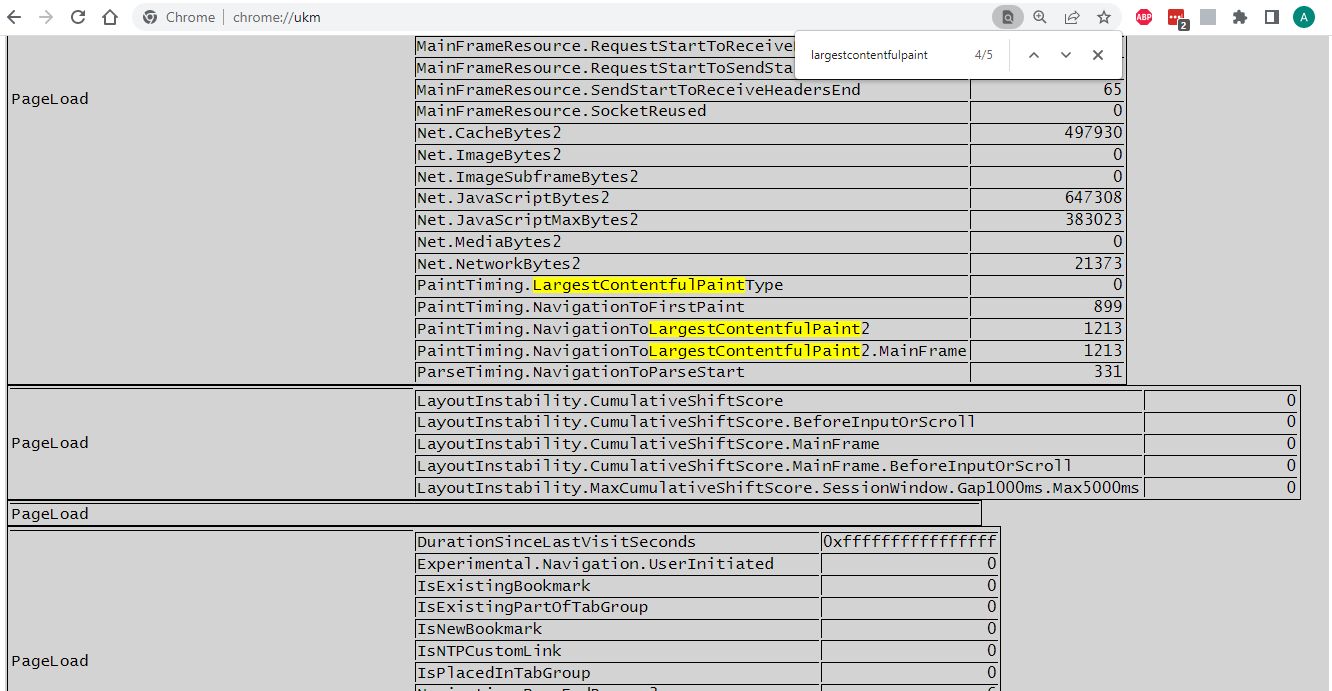Click PaintTiming.NavigationToFirstPaint metric
Screen dimensions: 1332x691
[580, 307]
